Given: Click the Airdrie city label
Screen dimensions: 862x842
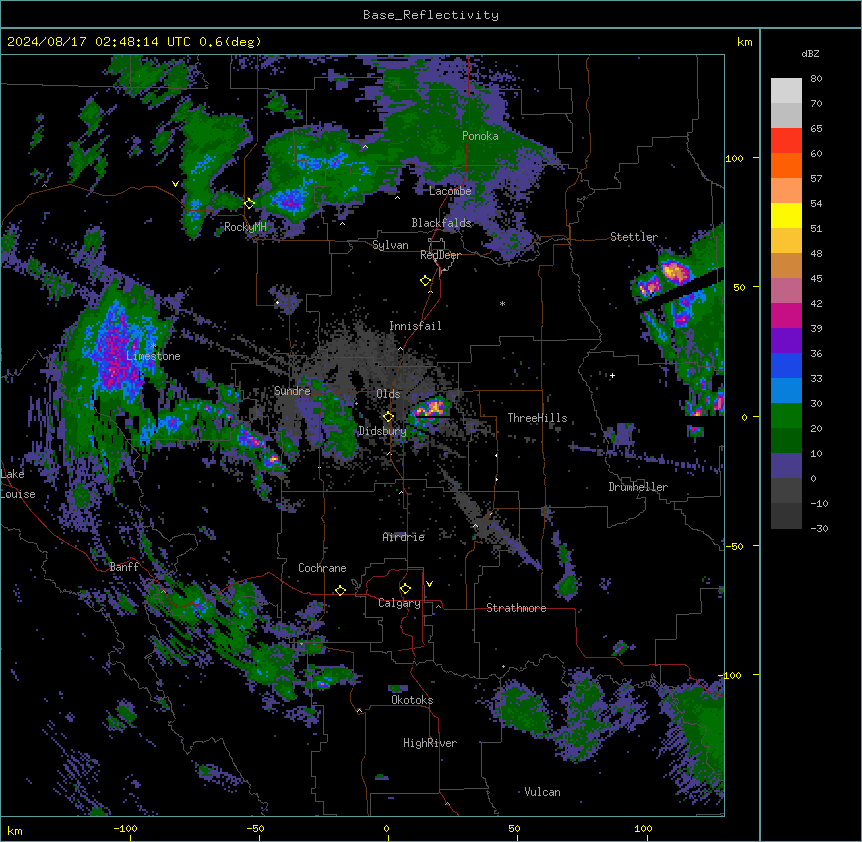Looking at the screenshot, I should [403, 537].
